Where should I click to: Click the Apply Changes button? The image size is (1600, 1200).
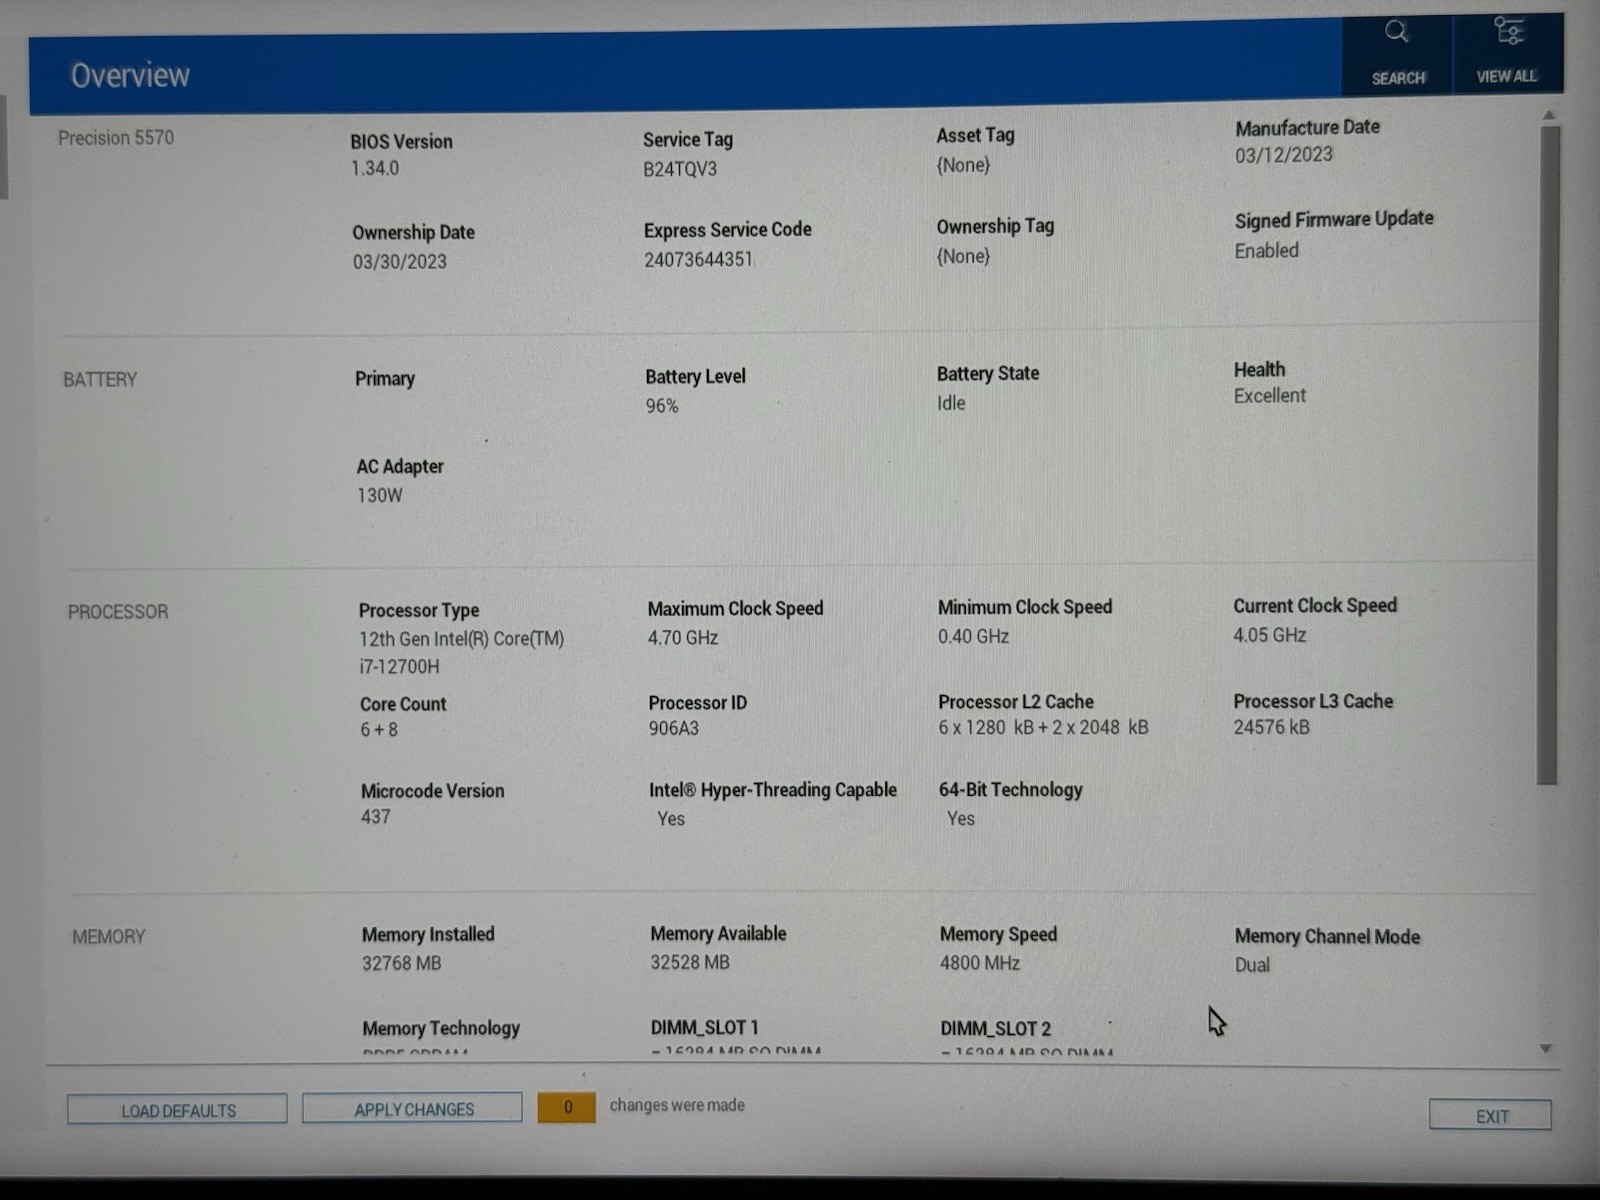pos(413,1108)
